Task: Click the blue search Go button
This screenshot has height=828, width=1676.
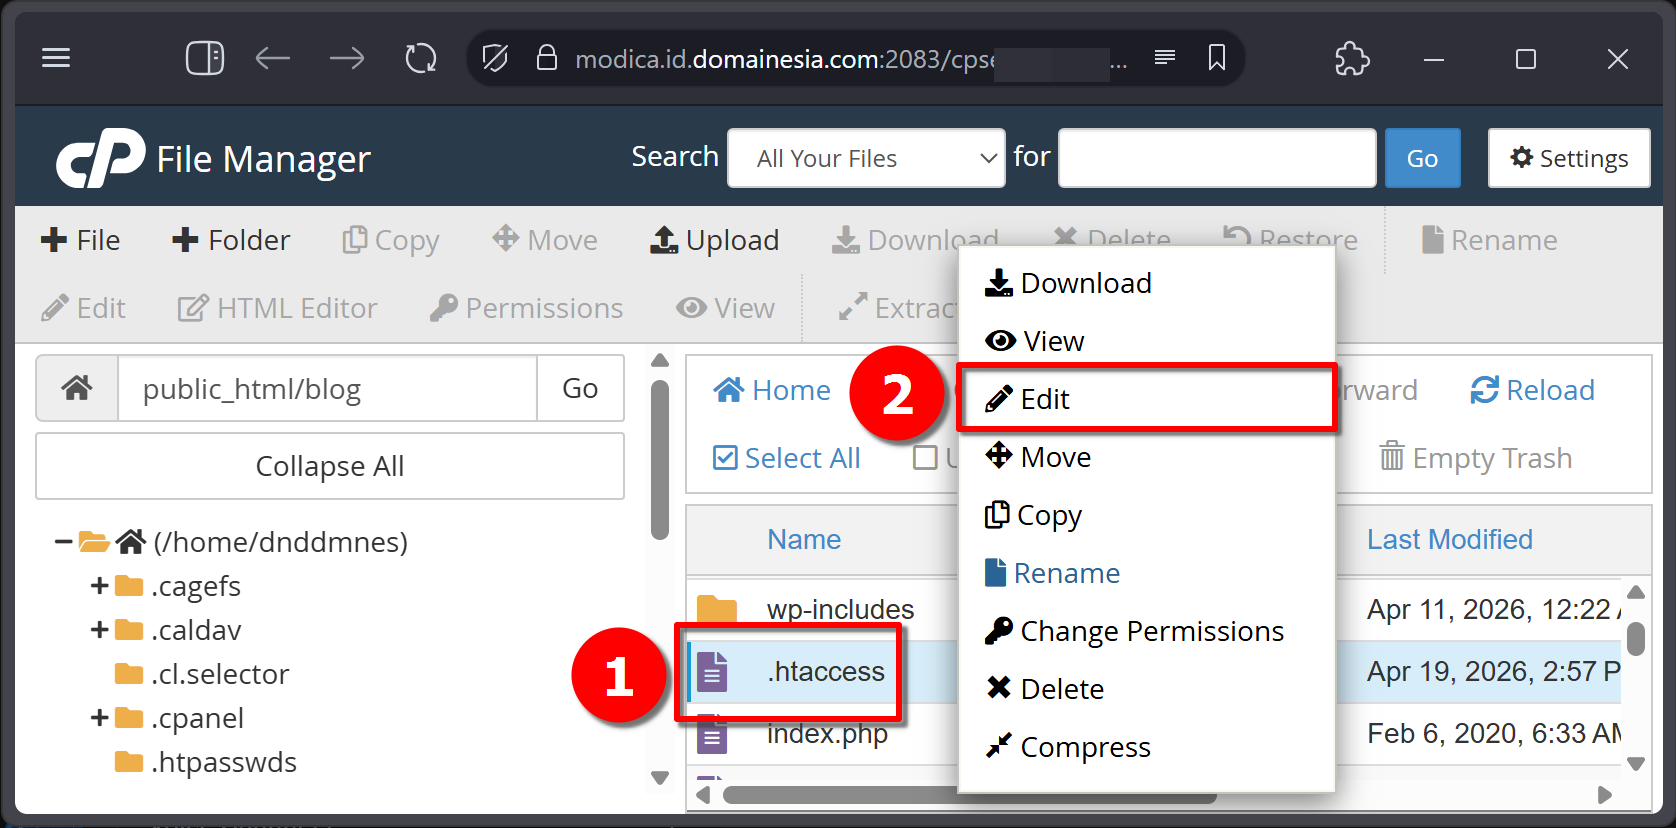Action: coord(1422,158)
